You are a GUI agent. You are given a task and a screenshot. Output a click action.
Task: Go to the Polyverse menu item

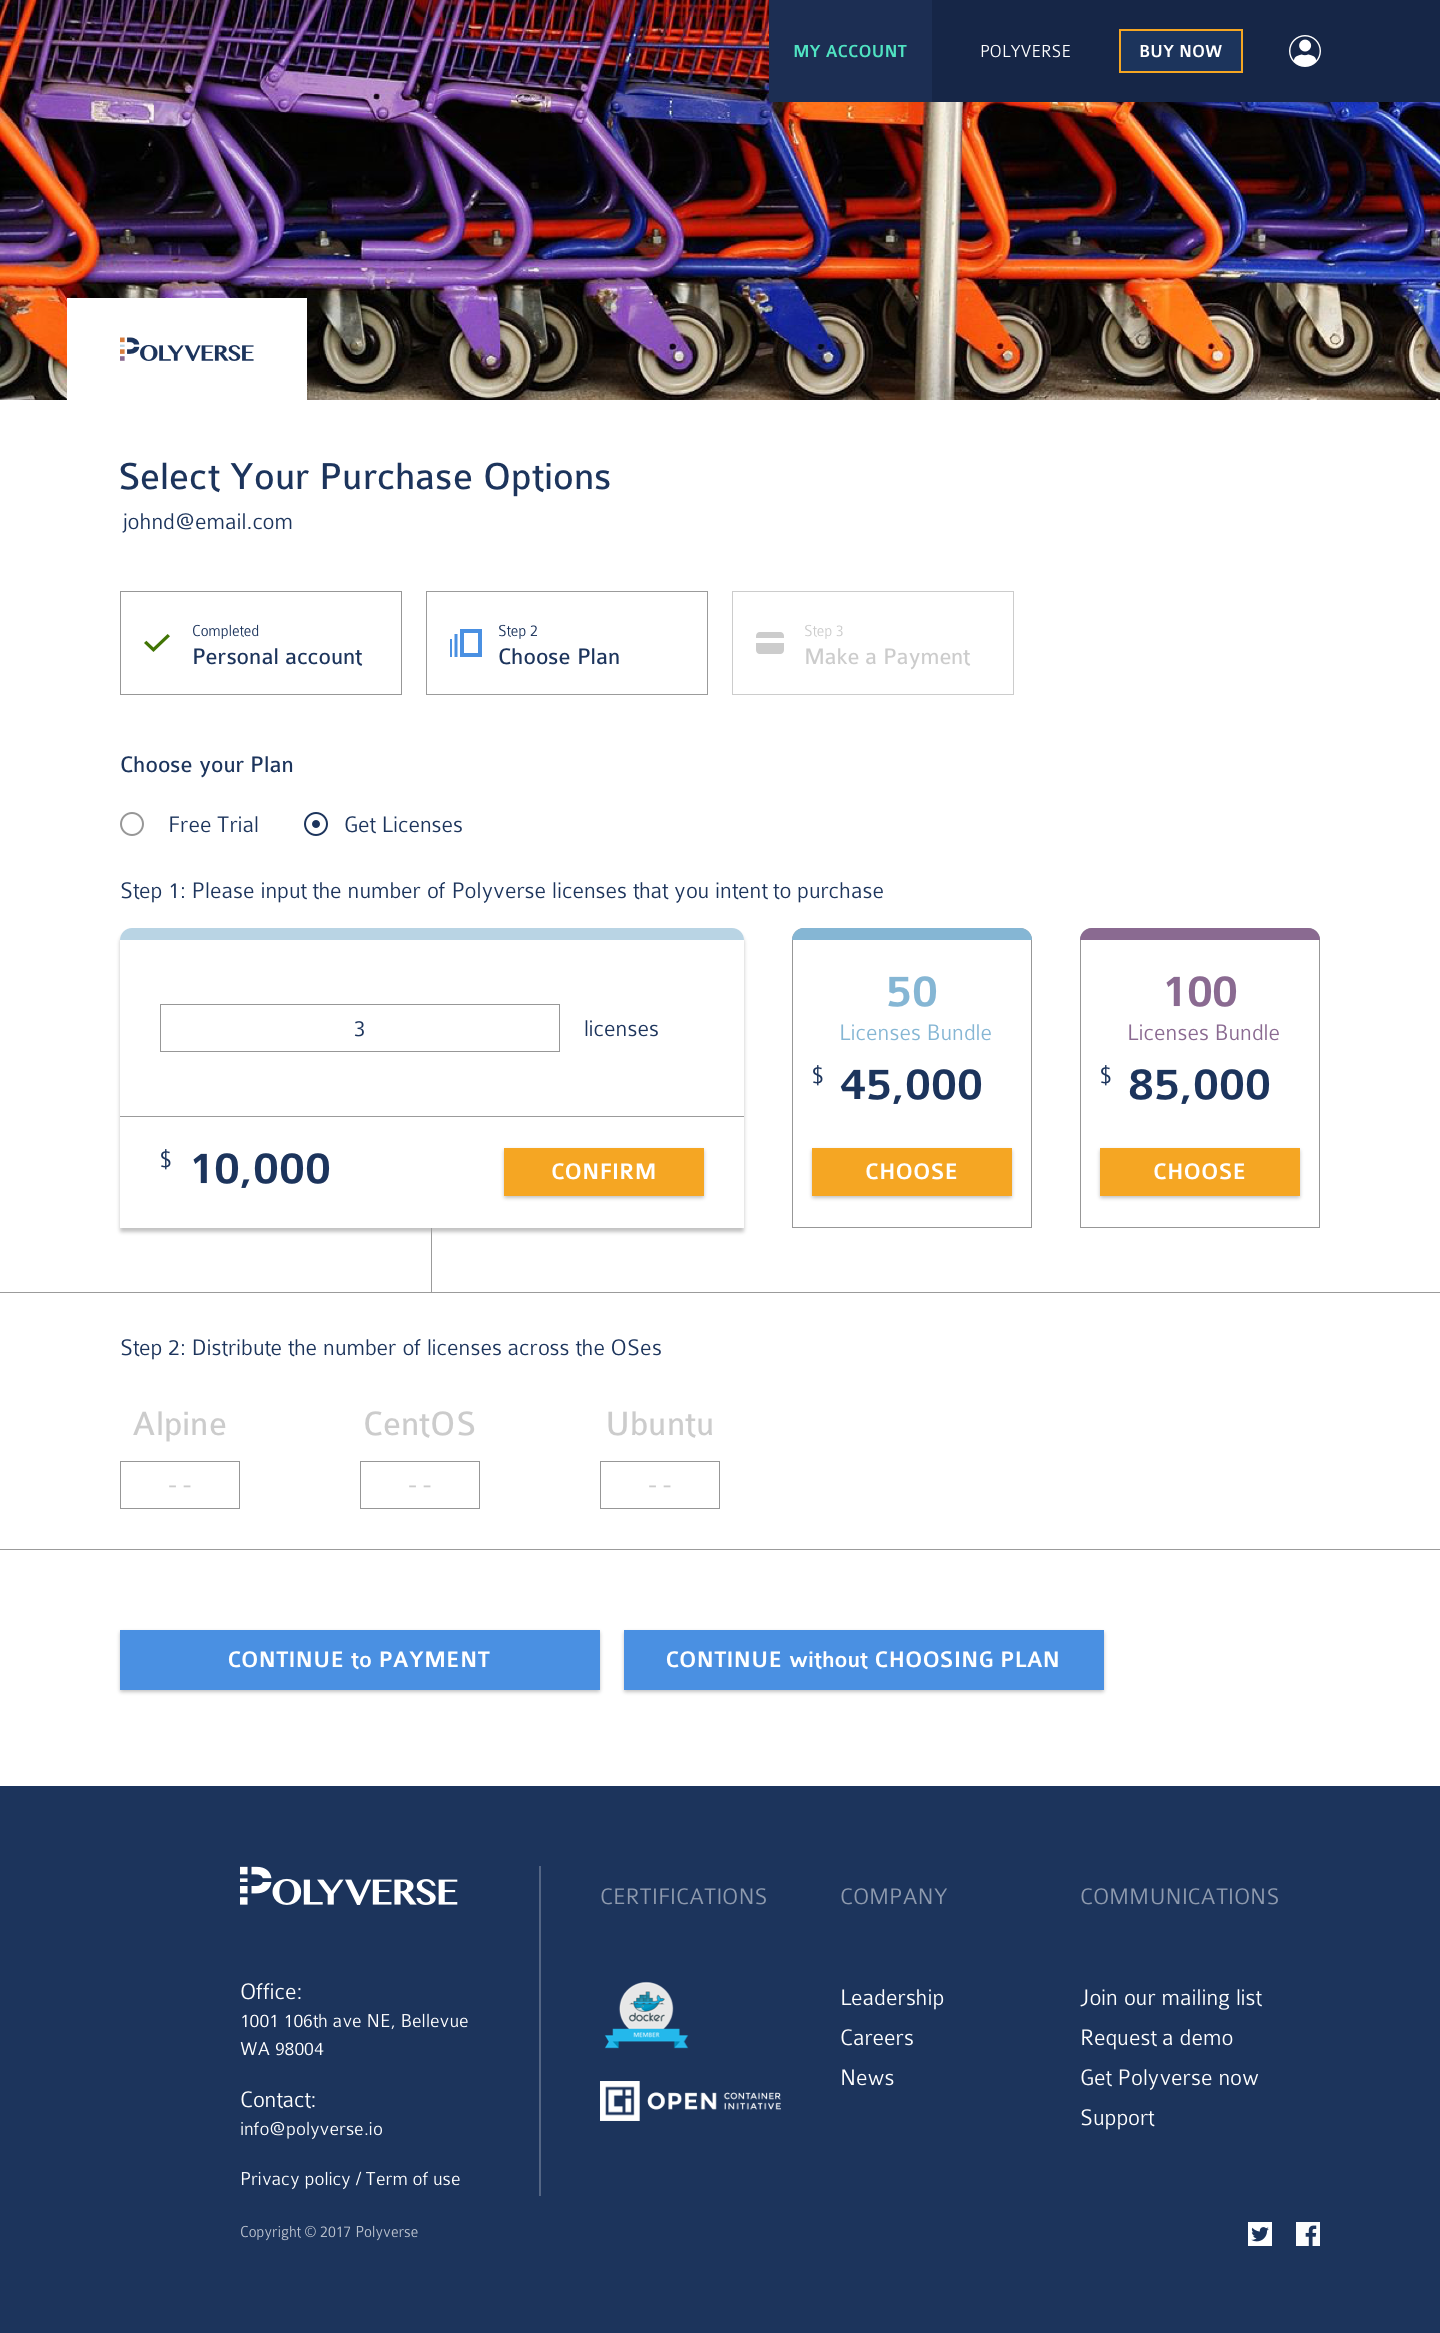1025,51
